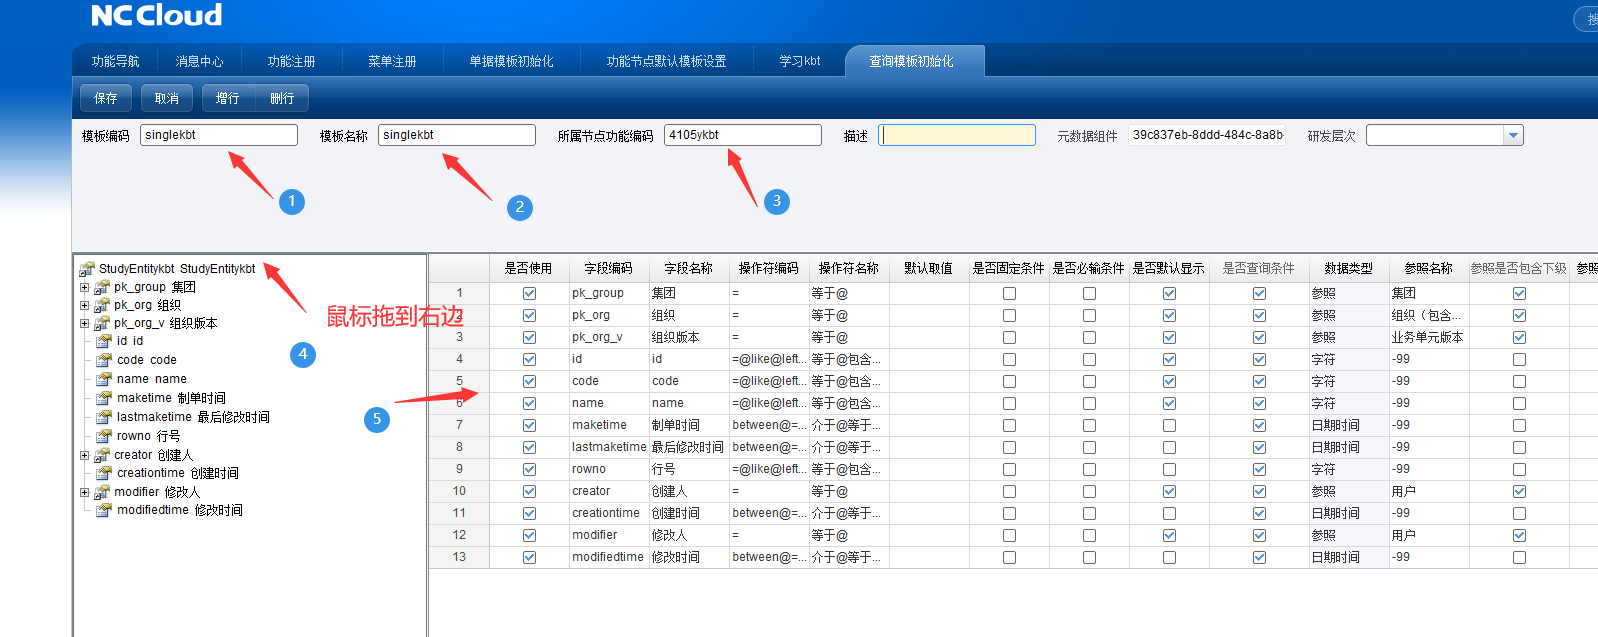Switch to 功能注册 tab

point(292,61)
